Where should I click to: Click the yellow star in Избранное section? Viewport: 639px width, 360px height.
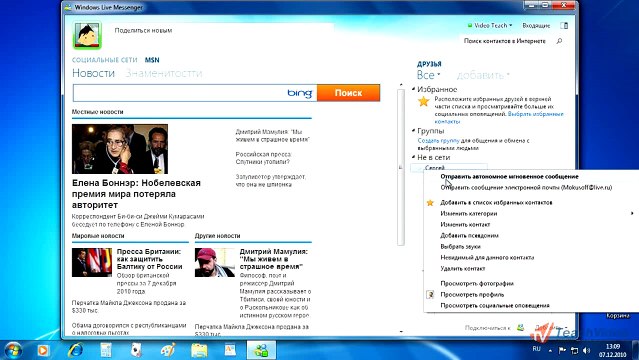point(424,101)
